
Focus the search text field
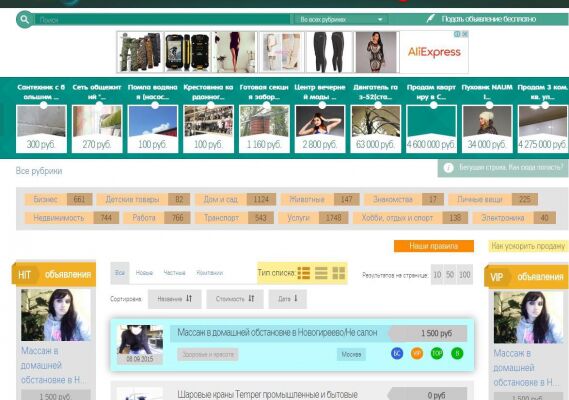[162, 20]
